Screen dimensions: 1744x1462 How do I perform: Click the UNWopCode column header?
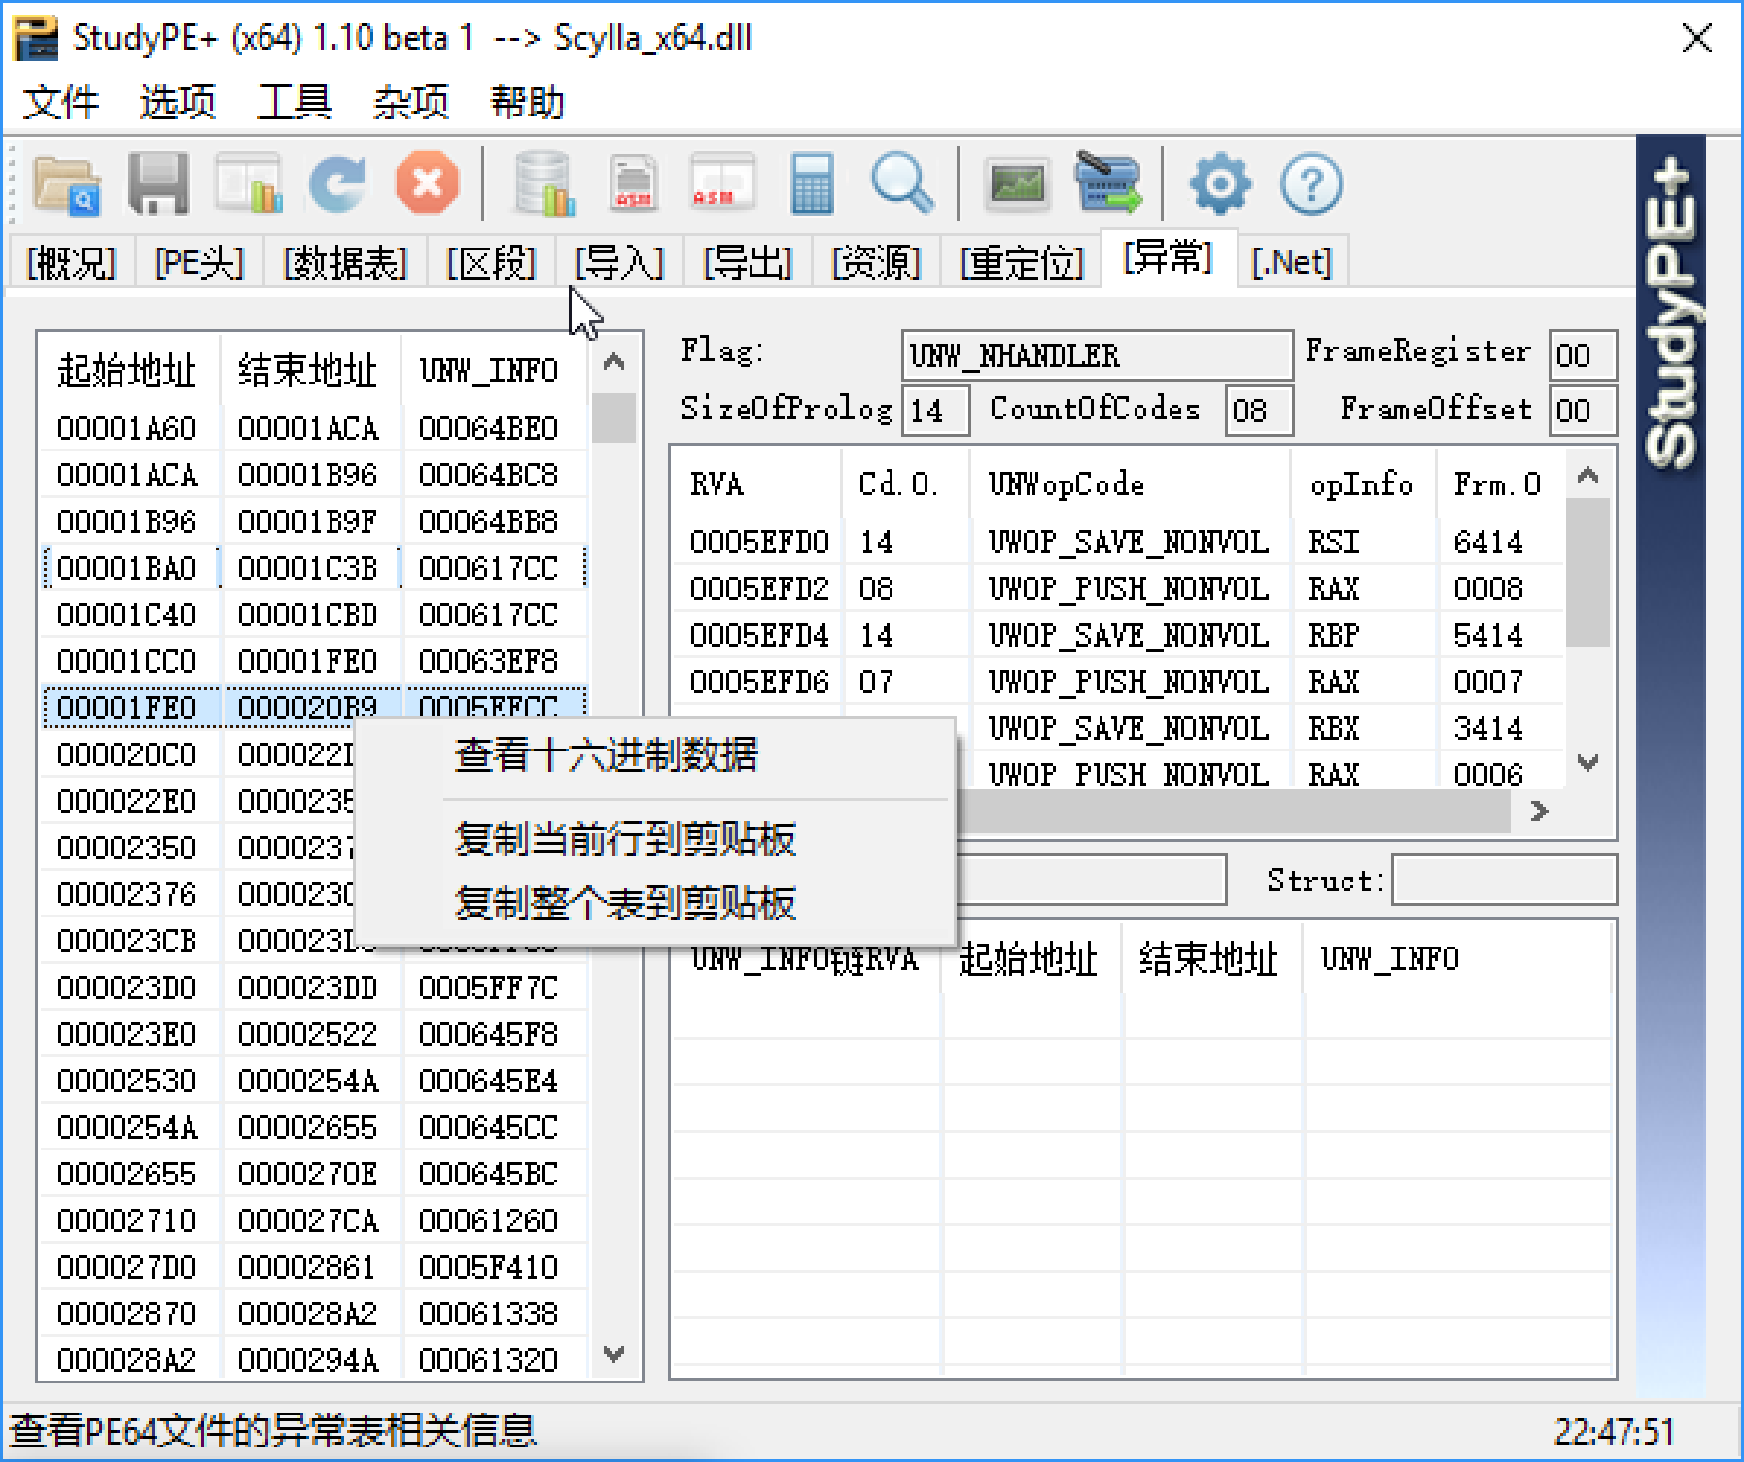pyautogui.click(x=1130, y=485)
